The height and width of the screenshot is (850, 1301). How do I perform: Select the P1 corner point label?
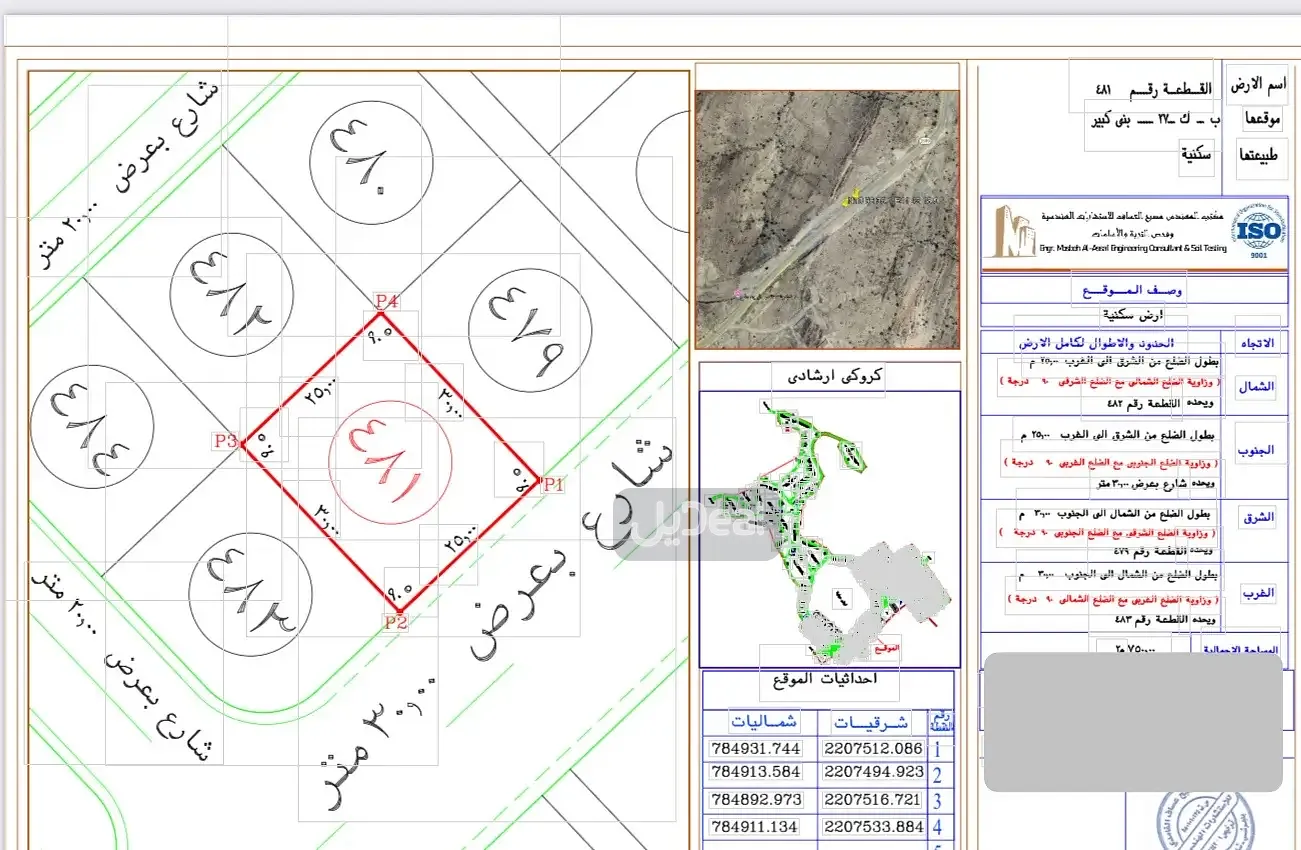tap(553, 484)
